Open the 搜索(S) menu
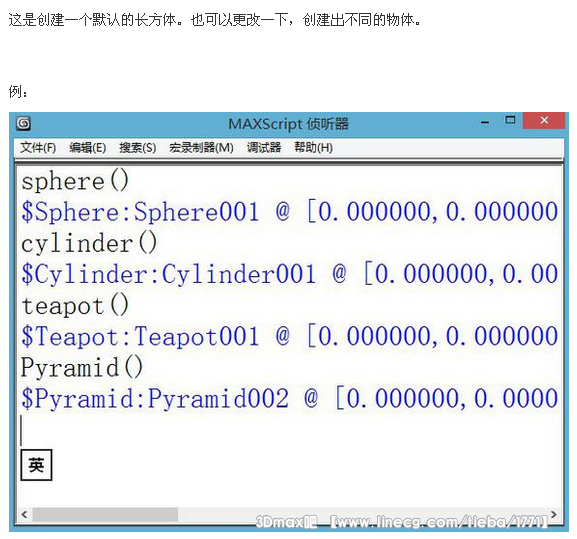 pyautogui.click(x=138, y=148)
